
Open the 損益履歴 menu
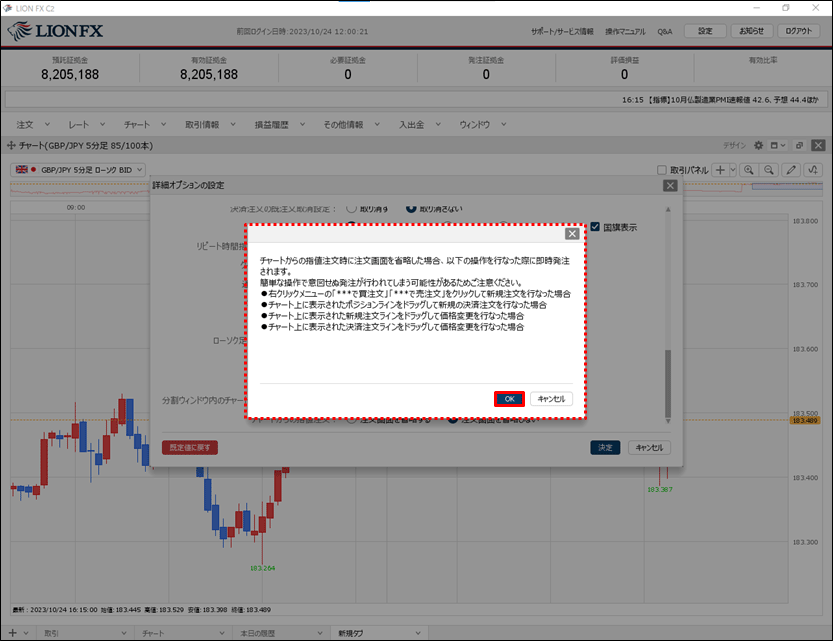pos(279,125)
